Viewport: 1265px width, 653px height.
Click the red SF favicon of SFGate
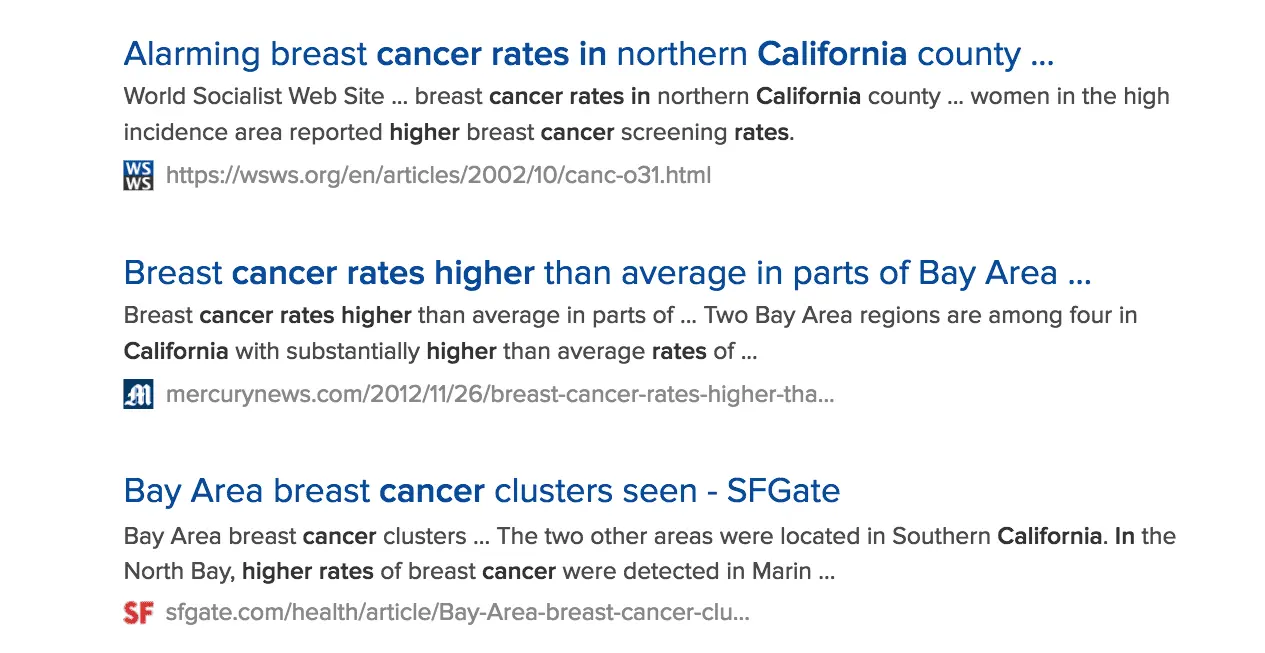click(138, 612)
